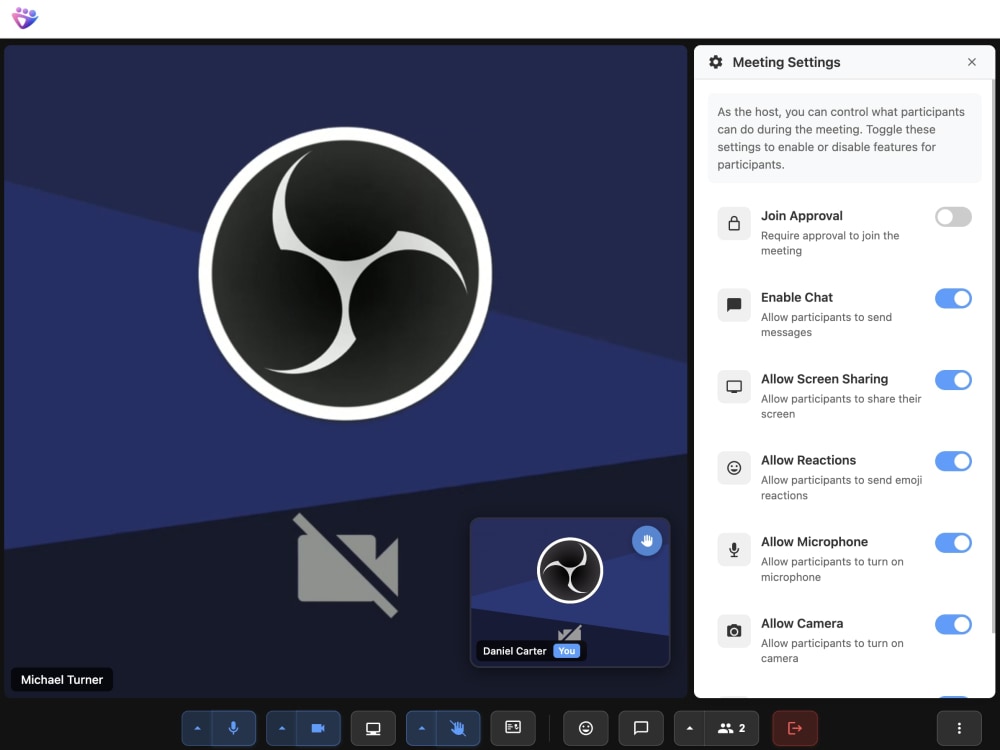Click the raised hand badge on Daniel Carter tile
Viewport: 1000px width, 750px height.
[647, 541]
